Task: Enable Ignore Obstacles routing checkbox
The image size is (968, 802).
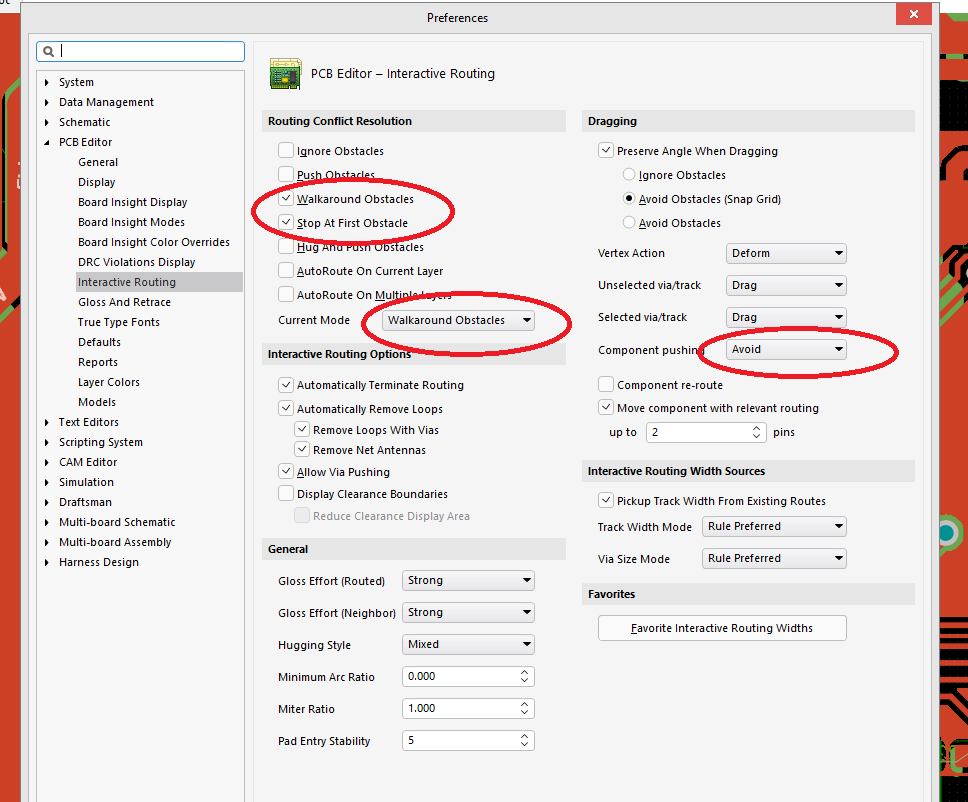Action: tap(286, 150)
